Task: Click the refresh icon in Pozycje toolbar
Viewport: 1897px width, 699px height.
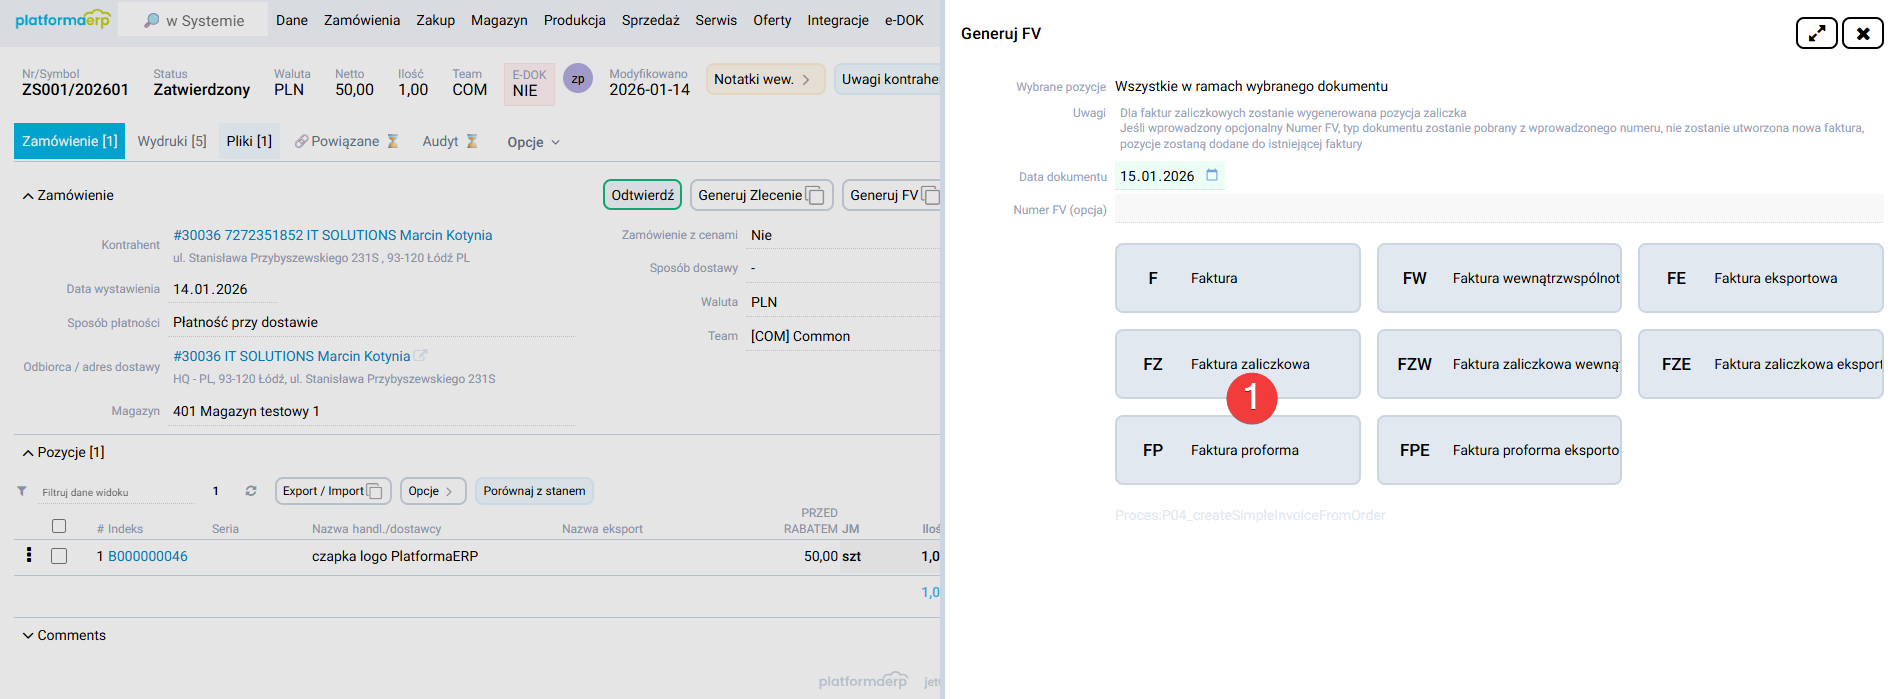Action: click(x=251, y=491)
